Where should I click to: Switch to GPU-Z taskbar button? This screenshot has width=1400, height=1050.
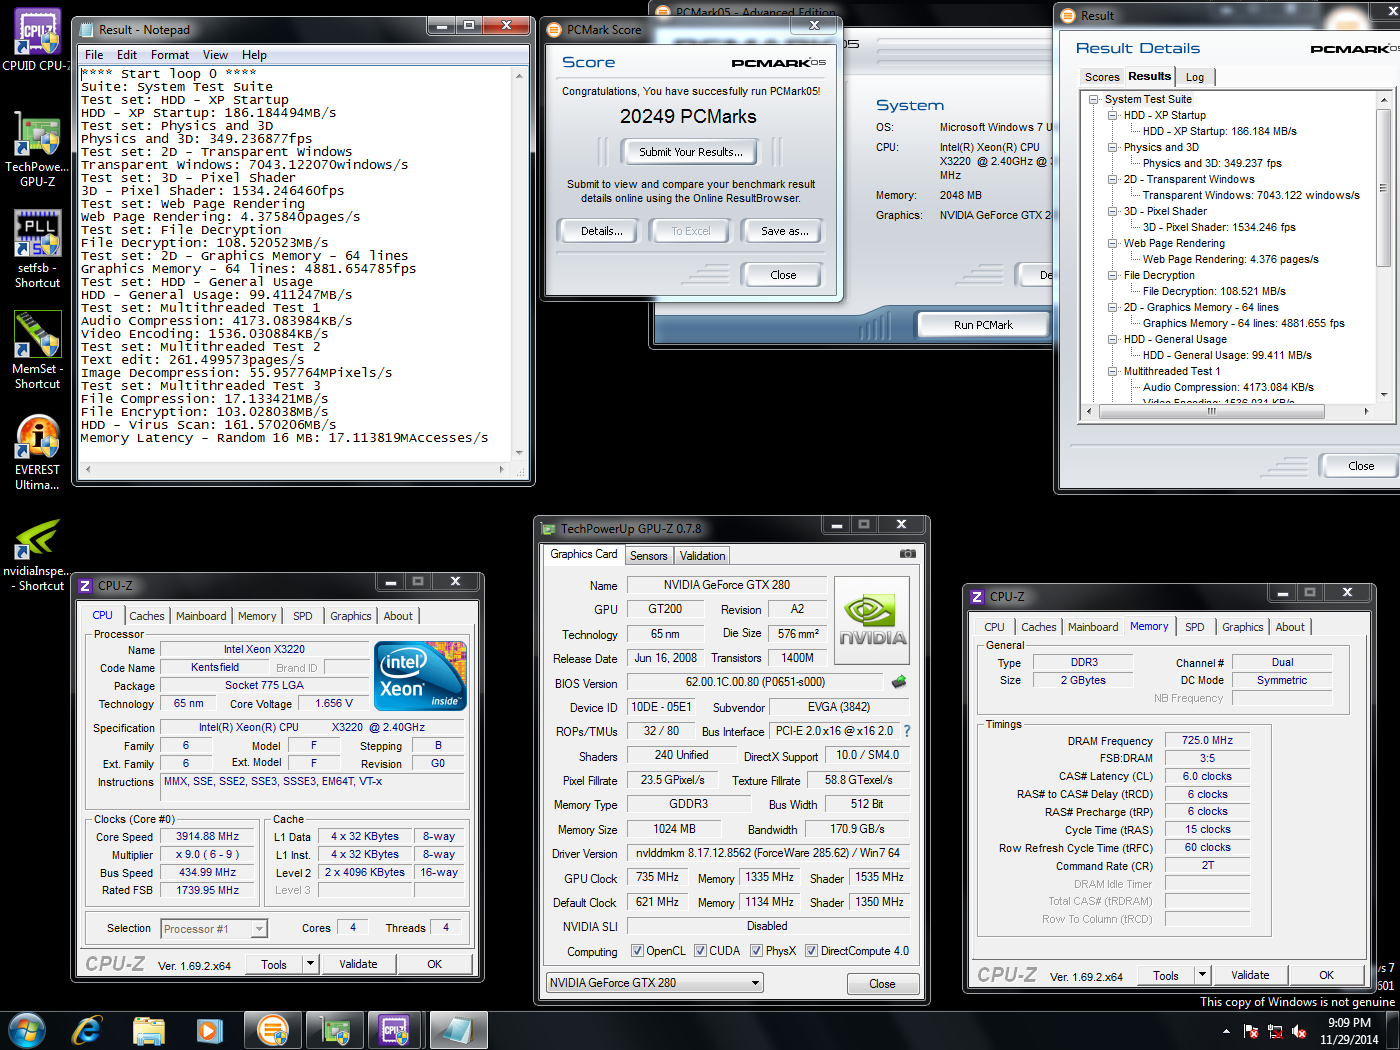[x=335, y=1030]
